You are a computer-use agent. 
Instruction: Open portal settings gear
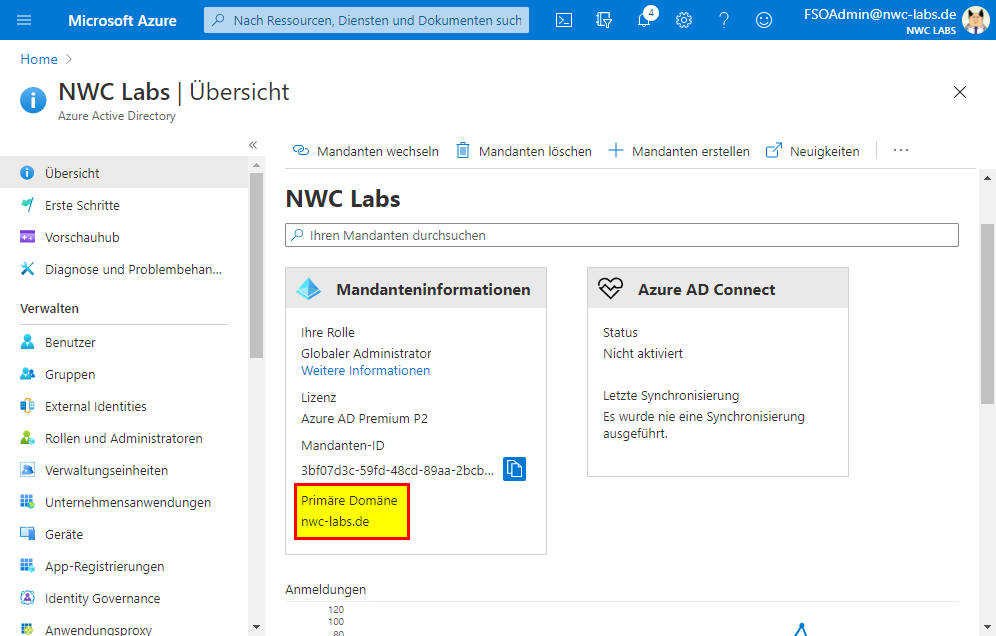point(684,20)
